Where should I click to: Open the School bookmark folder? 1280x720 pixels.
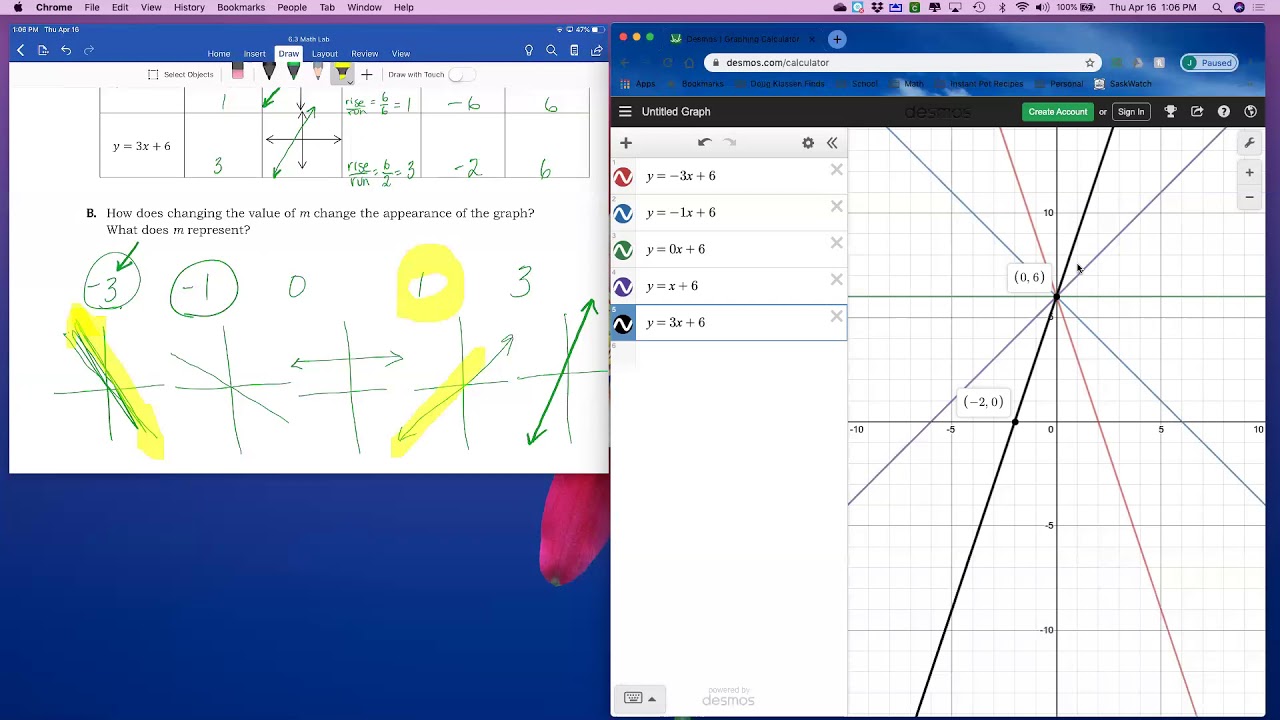pos(858,84)
